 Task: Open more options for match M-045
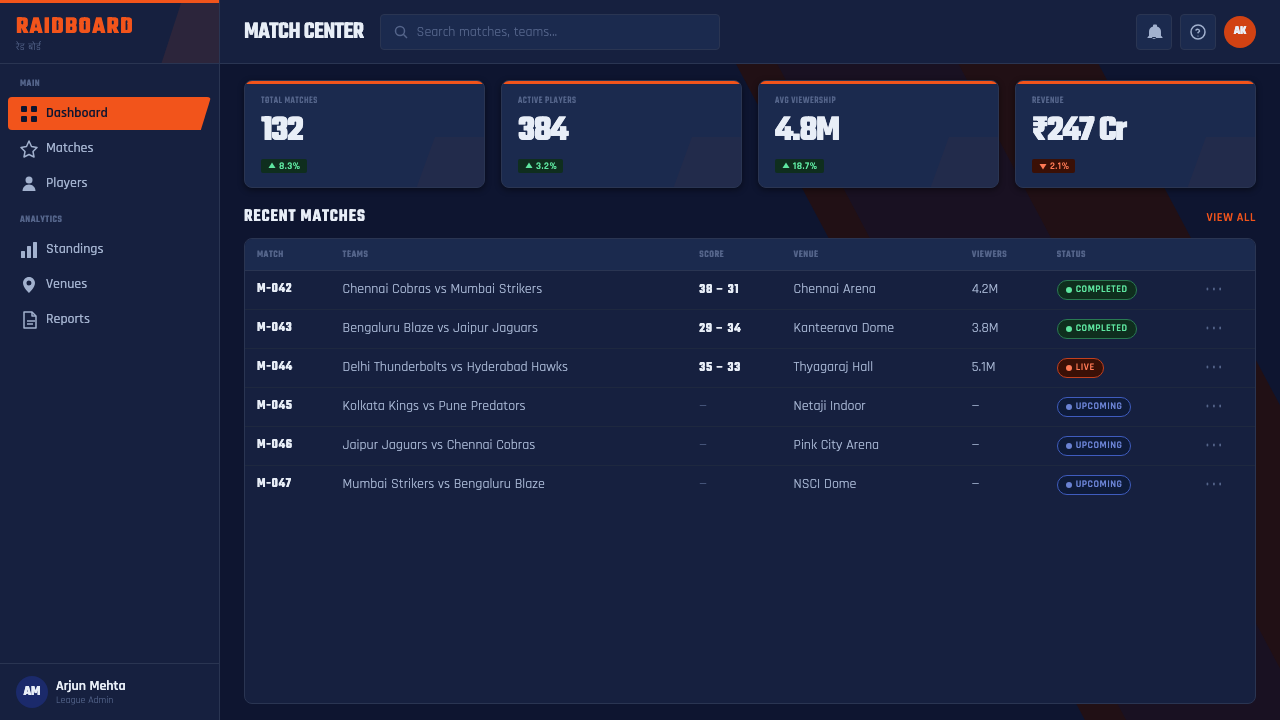(1214, 406)
